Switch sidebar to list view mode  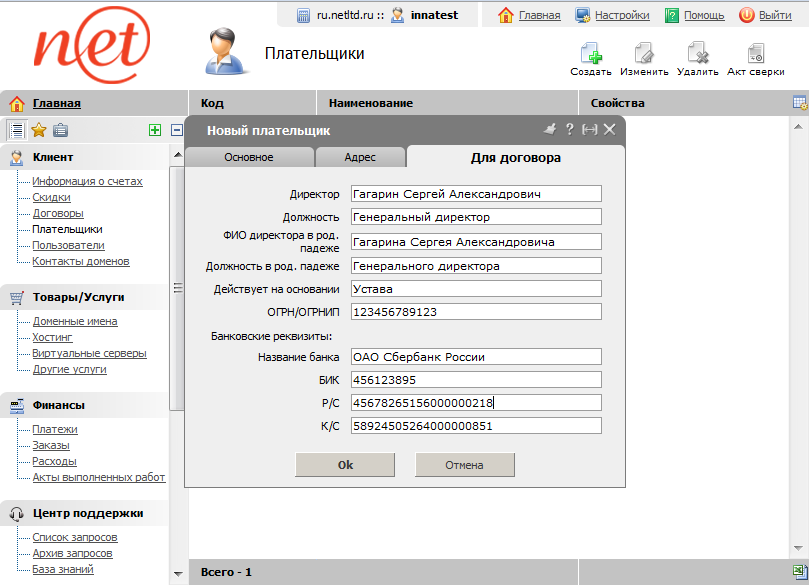pos(17,130)
